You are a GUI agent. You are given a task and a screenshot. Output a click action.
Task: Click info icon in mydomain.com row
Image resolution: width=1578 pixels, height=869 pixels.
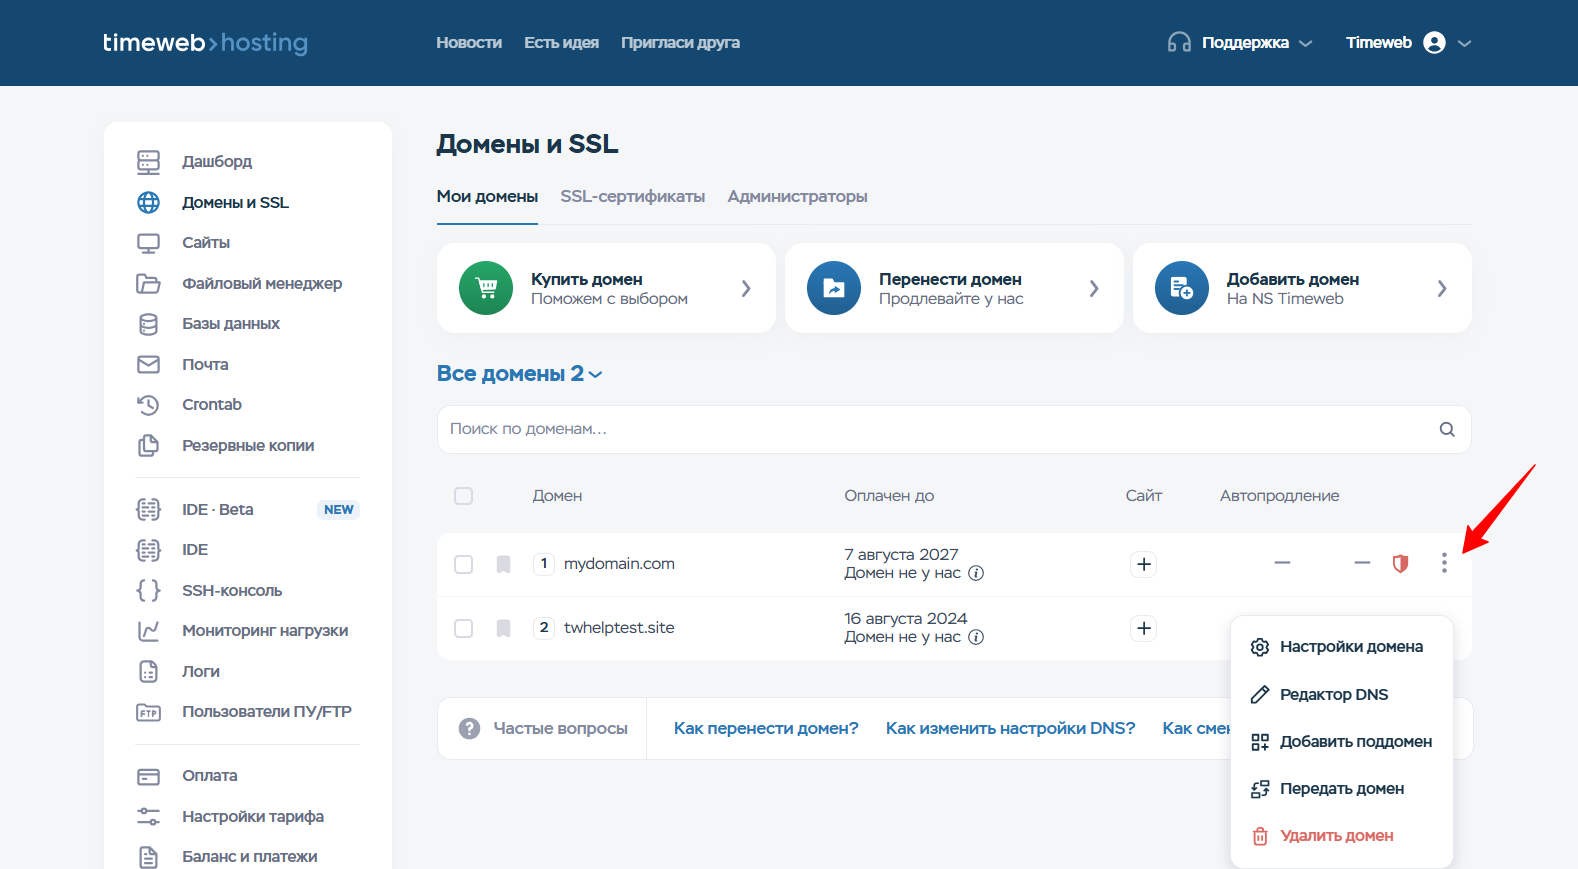pos(976,573)
